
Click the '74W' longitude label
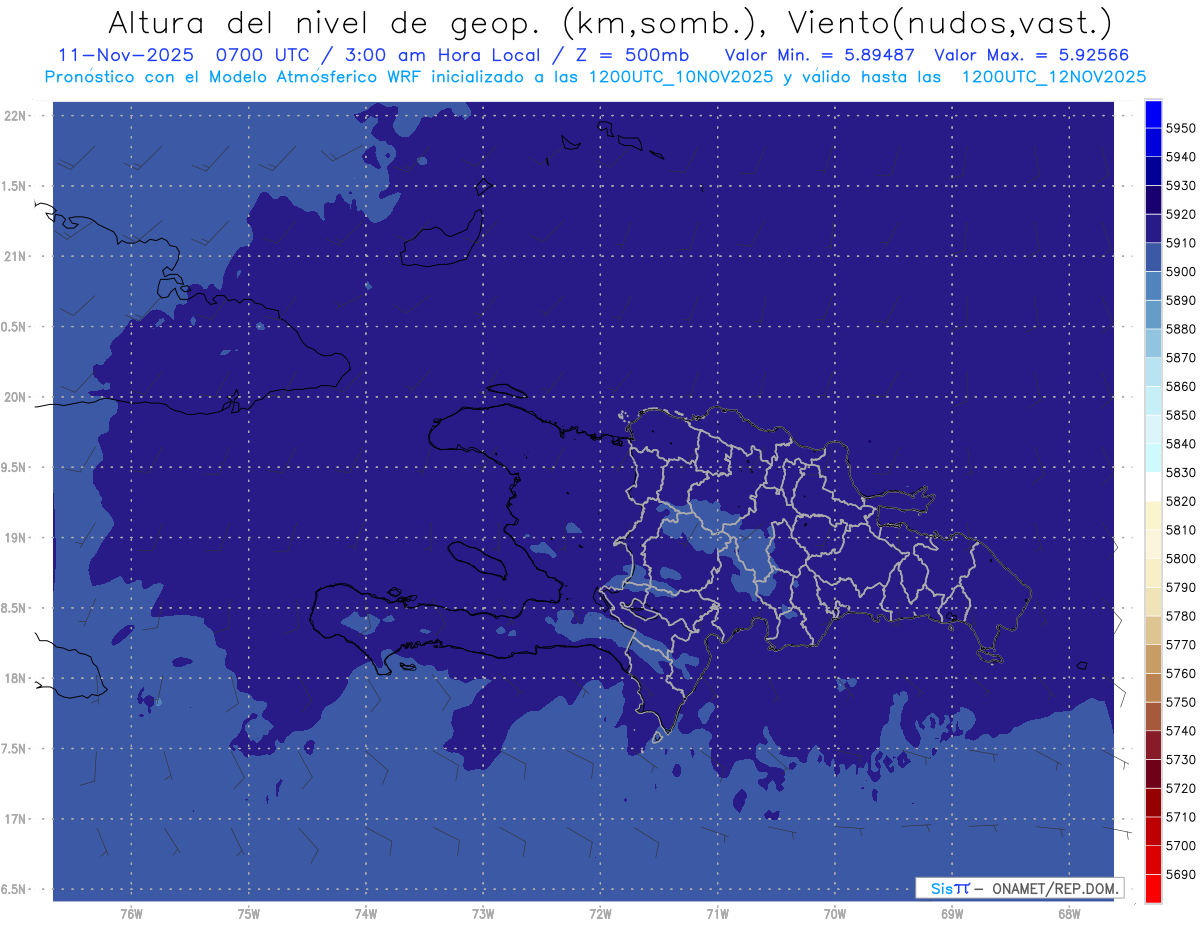click(366, 913)
